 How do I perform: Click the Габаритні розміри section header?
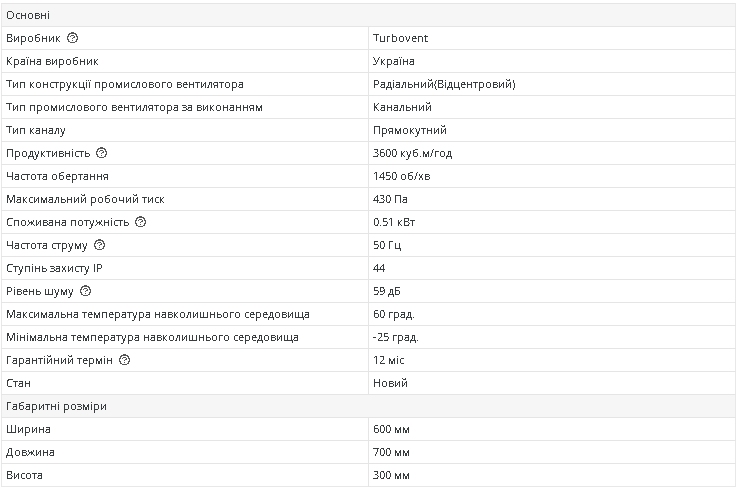pos(56,406)
